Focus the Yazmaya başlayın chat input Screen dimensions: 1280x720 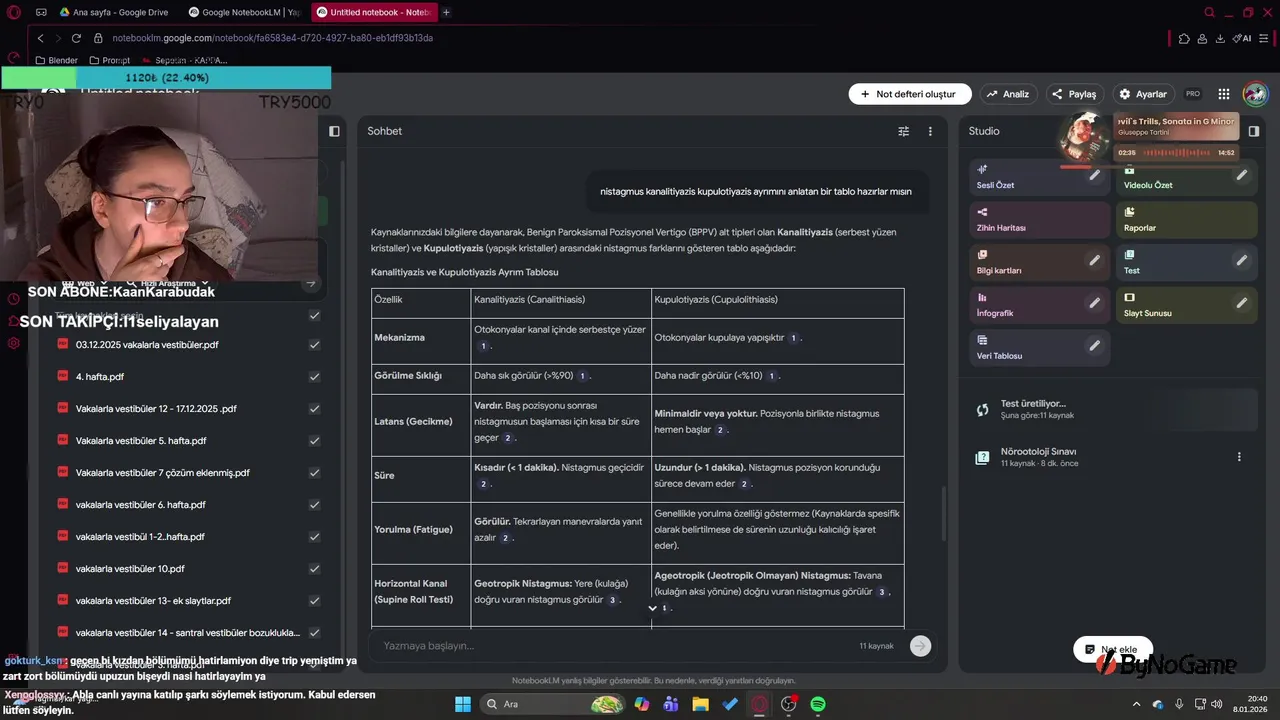(x=610, y=646)
